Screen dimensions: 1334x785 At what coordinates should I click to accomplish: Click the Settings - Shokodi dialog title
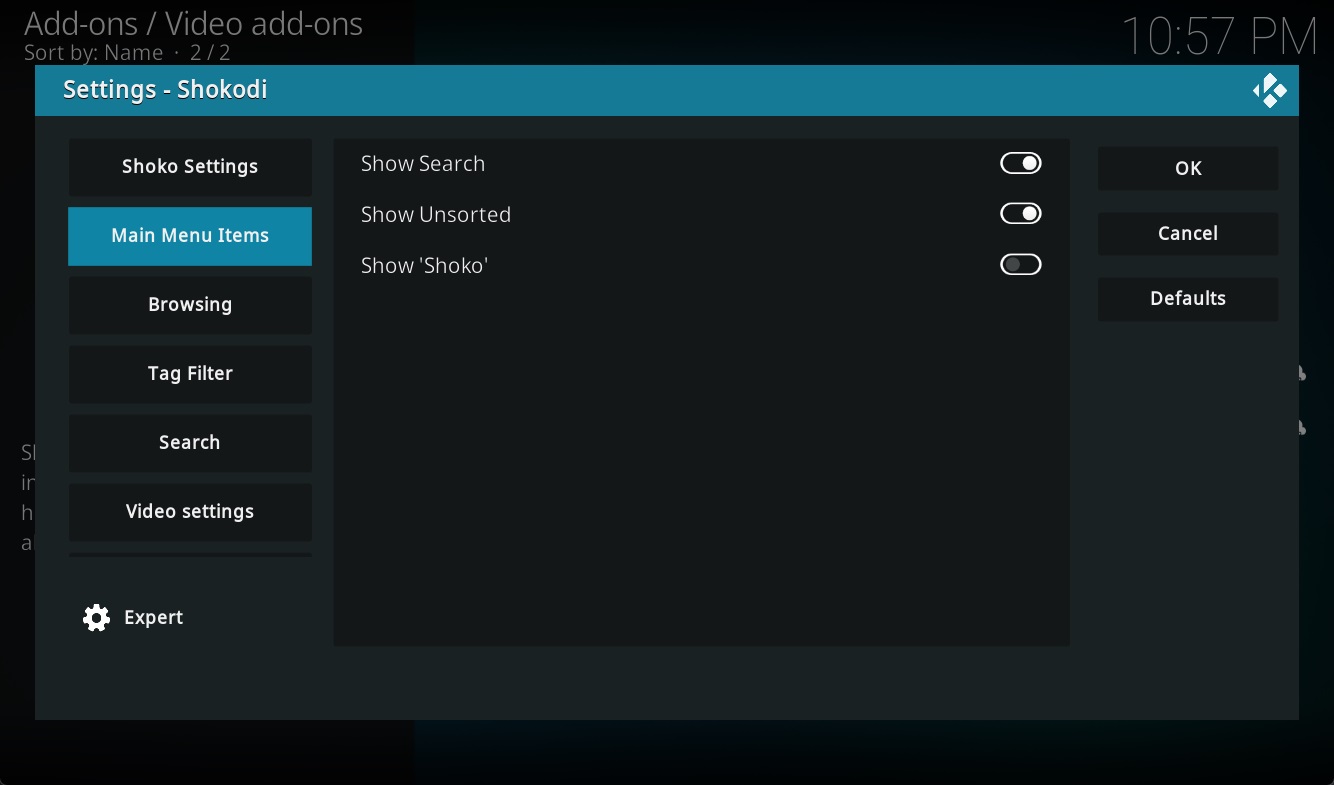[165, 90]
